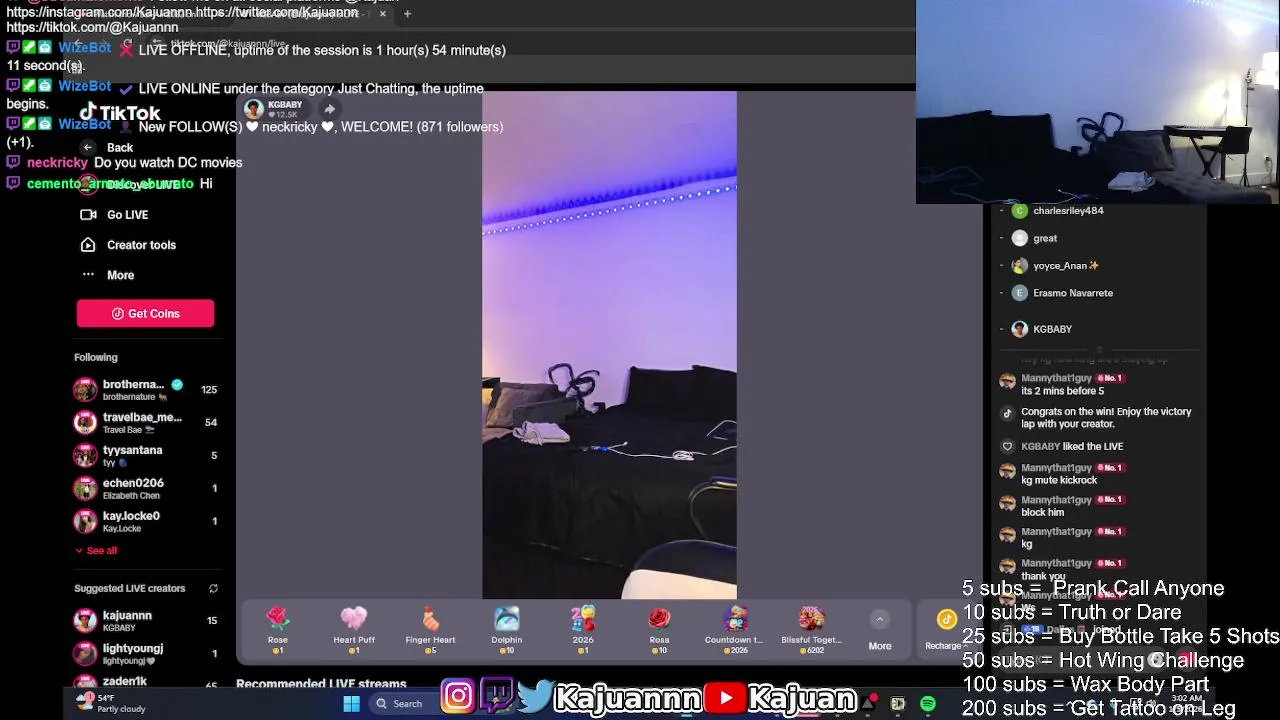Open Recharge coins
Image resolution: width=1280 pixels, height=720 pixels.
(x=945, y=630)
